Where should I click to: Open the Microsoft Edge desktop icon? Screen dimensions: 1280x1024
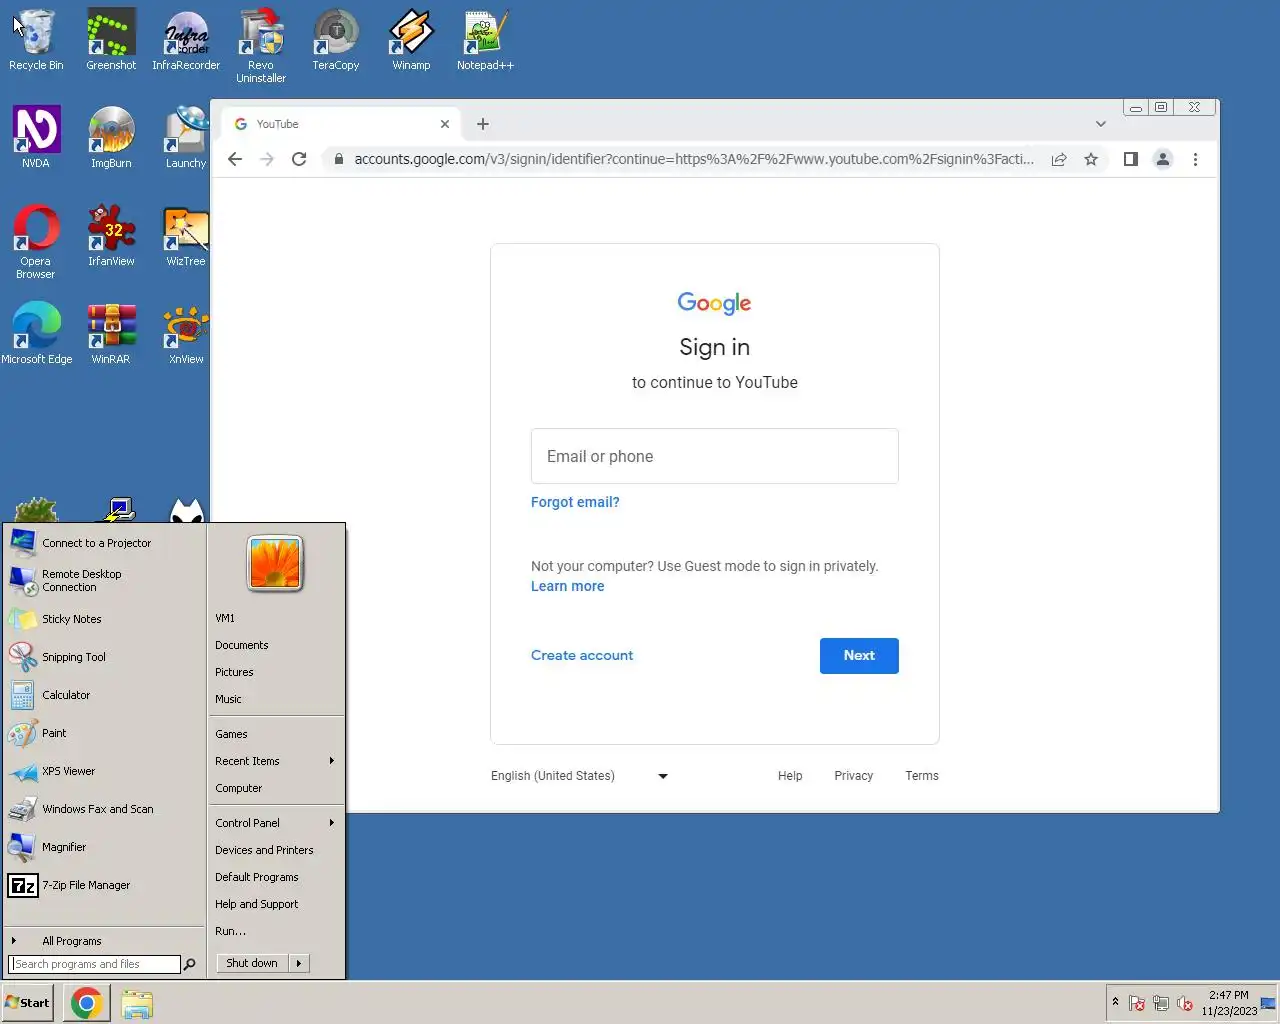(x=36, y=333)
